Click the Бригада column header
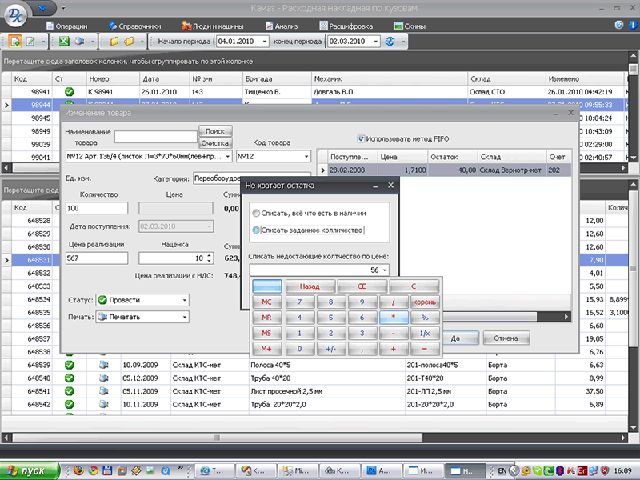The width and height of the screenshot is (640, 480). pyautogui.click(x=277, y=79)
